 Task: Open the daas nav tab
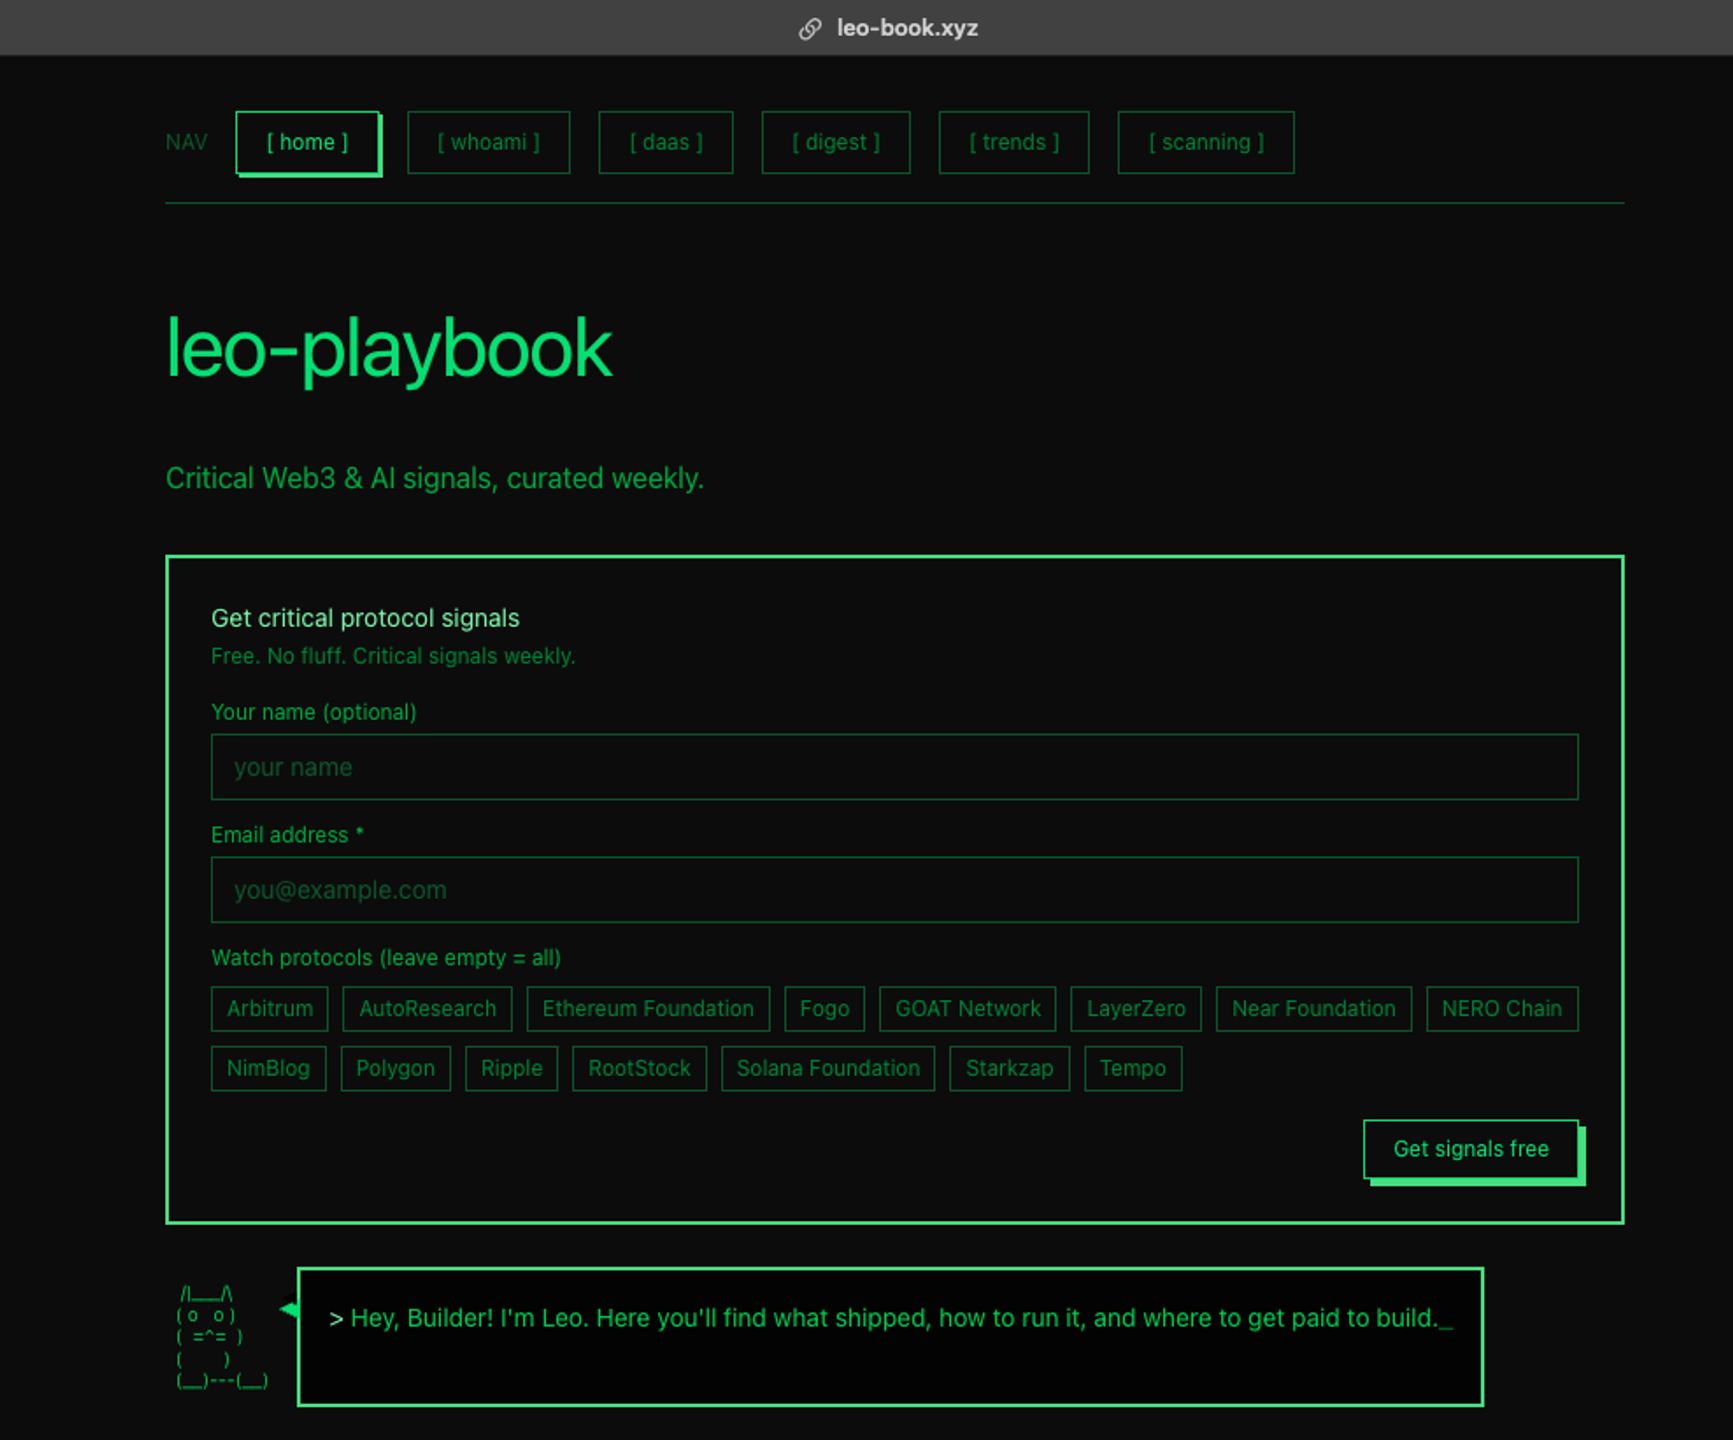(x=666, y=143)
